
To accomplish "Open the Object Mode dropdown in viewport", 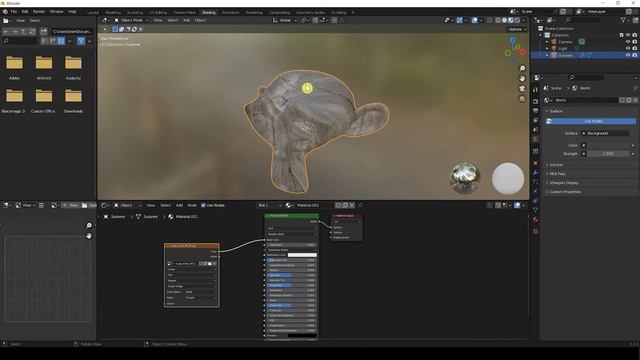I will point(131,20).
